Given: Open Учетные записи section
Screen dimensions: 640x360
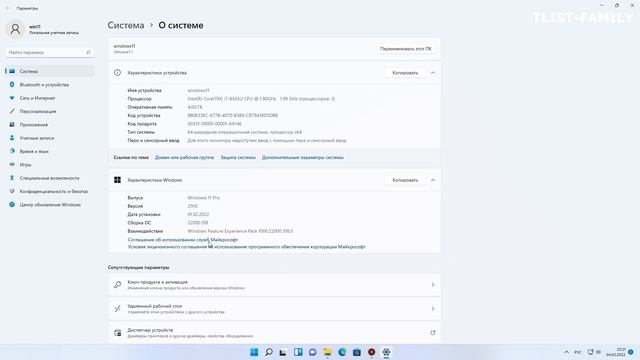Looking at the screenshot, I should (x=50, y=138).
